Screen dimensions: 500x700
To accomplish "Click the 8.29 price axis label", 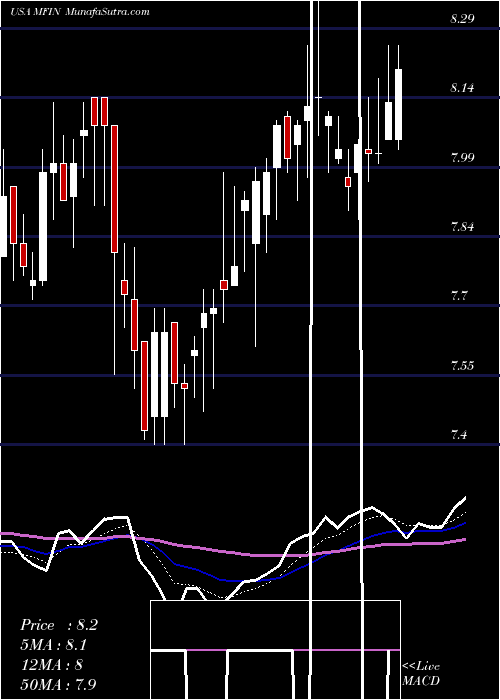I will [x=462, y=18].
